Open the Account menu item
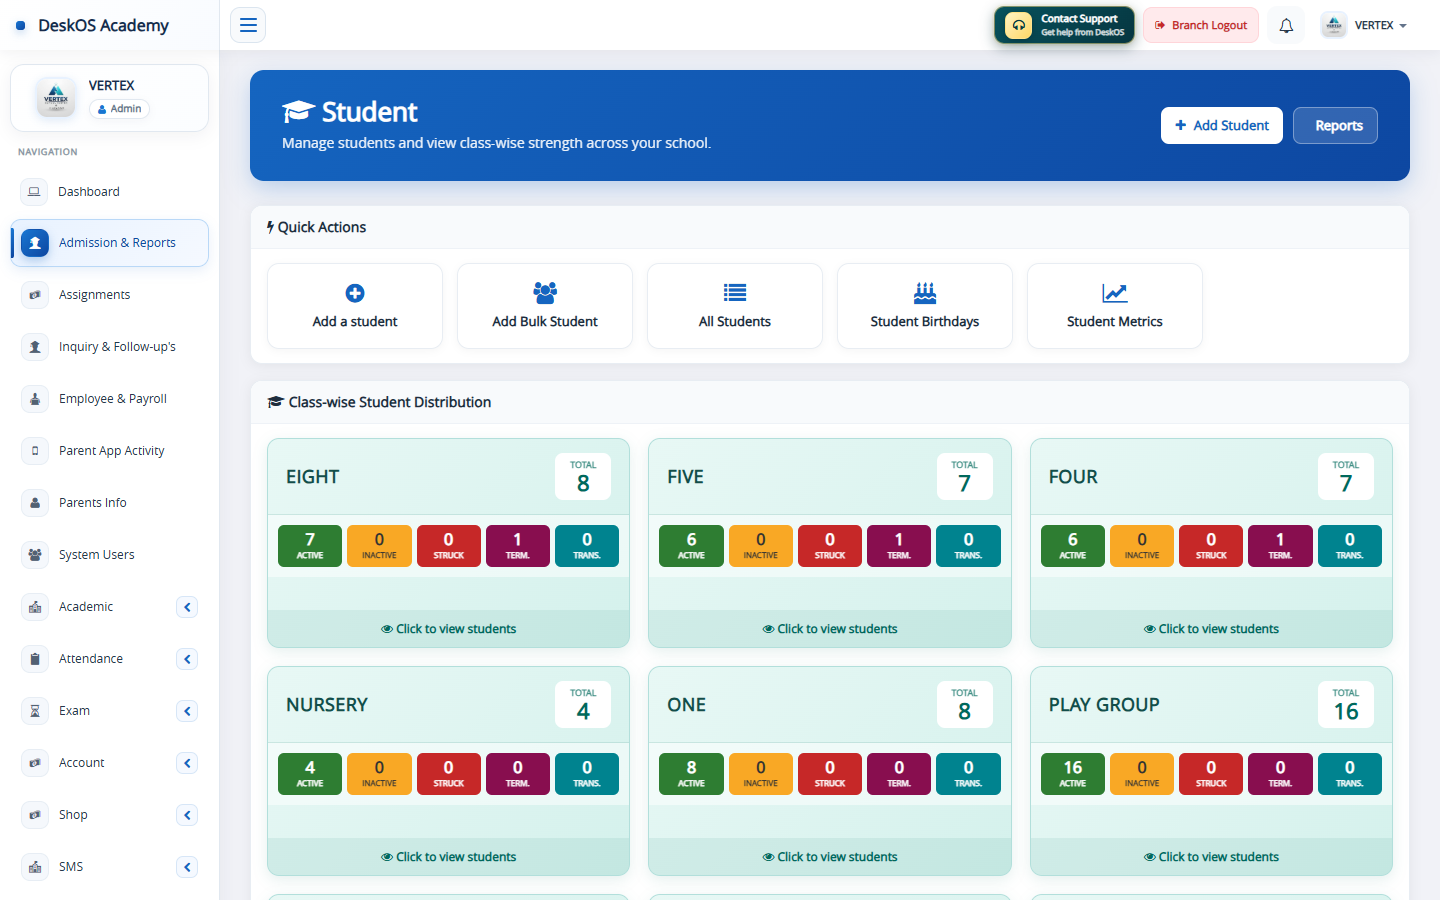Image resolution: width=1440 pixels, height=900 pixels. tap(110, 763)
